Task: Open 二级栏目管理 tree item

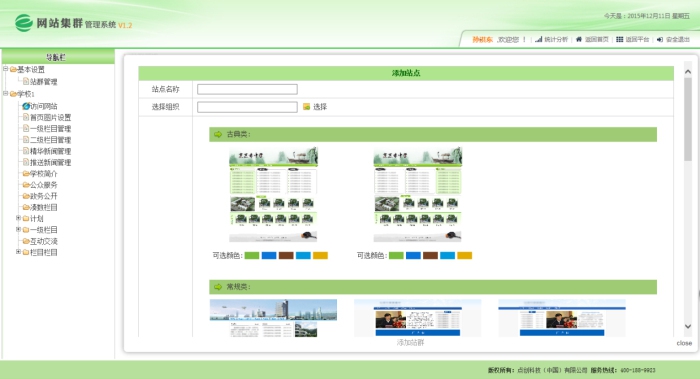Action: 50,140
